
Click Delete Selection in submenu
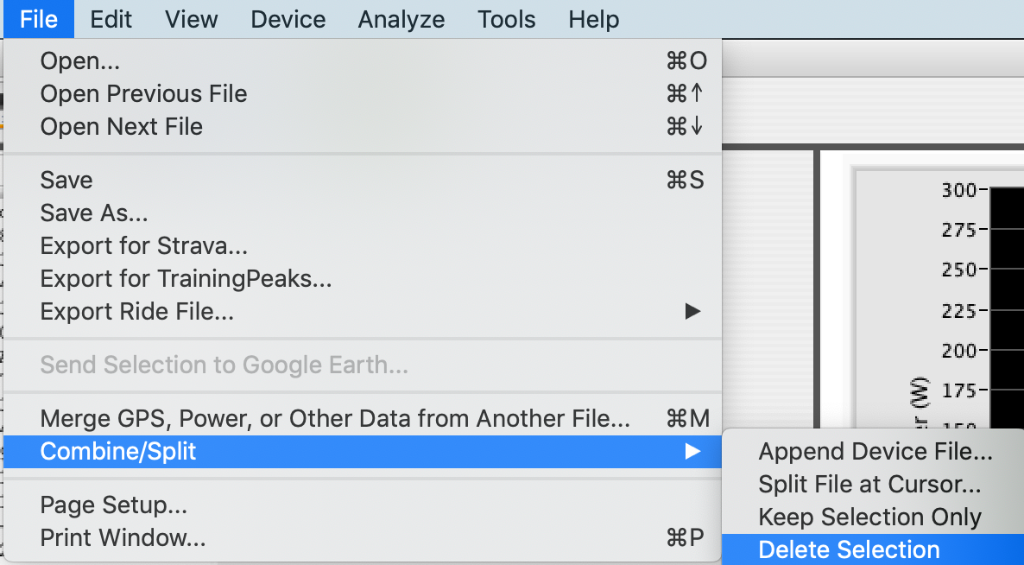(x=873, y=549)
